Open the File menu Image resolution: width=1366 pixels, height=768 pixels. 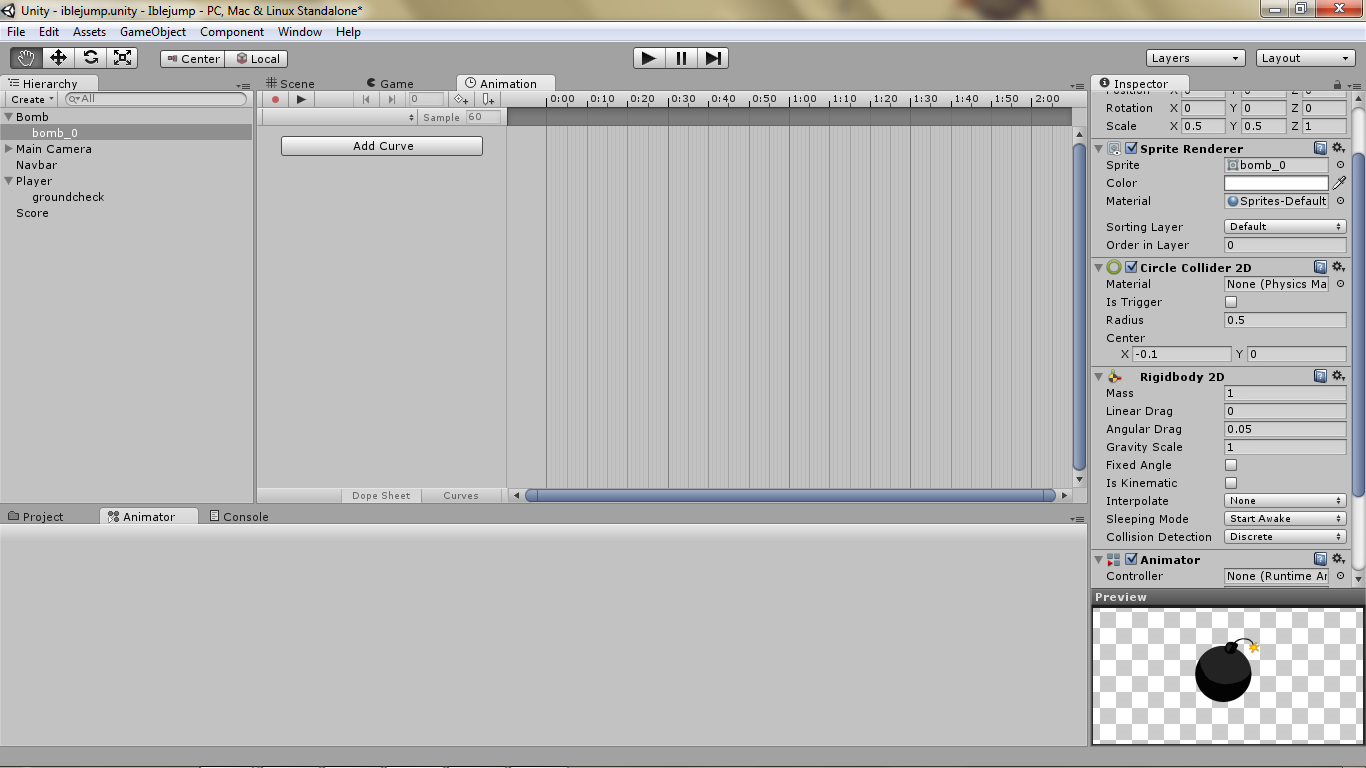[x=16, y=32]
